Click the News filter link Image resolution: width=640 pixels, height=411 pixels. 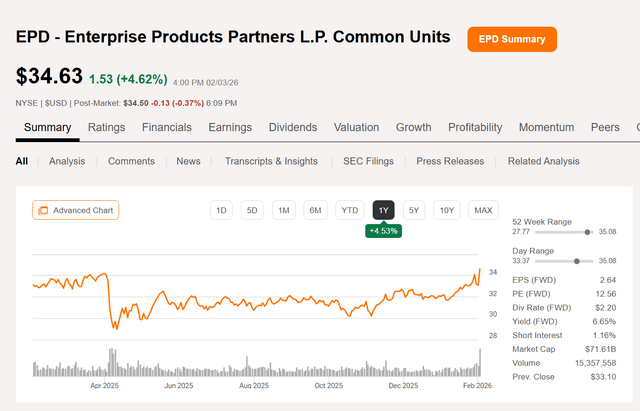pyautogui.click(x=188, y=161)
